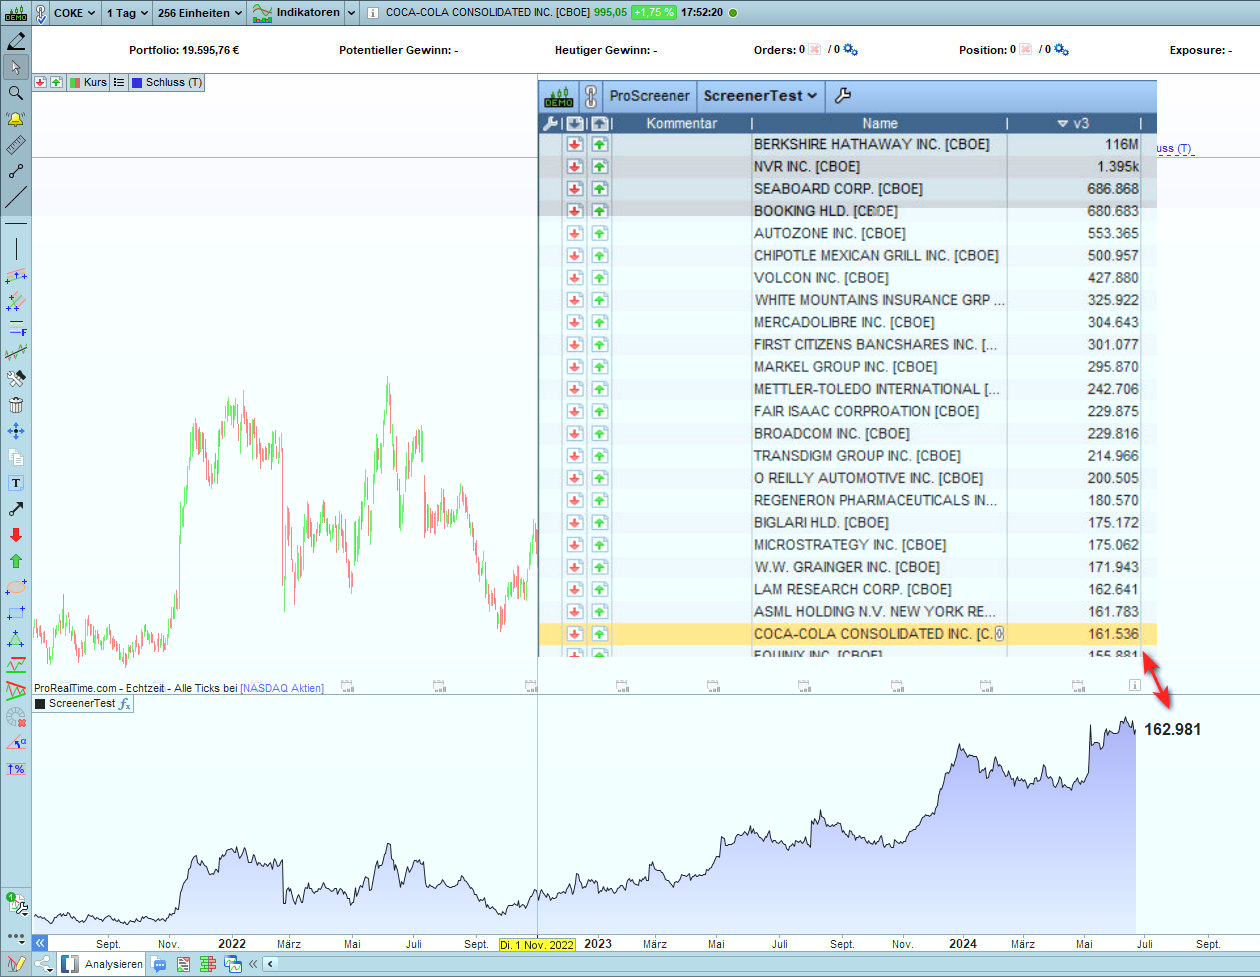Expand the chart template wrench dropdown in sidebar
This screenshot has height=977, width=1260.
[16, 903]
